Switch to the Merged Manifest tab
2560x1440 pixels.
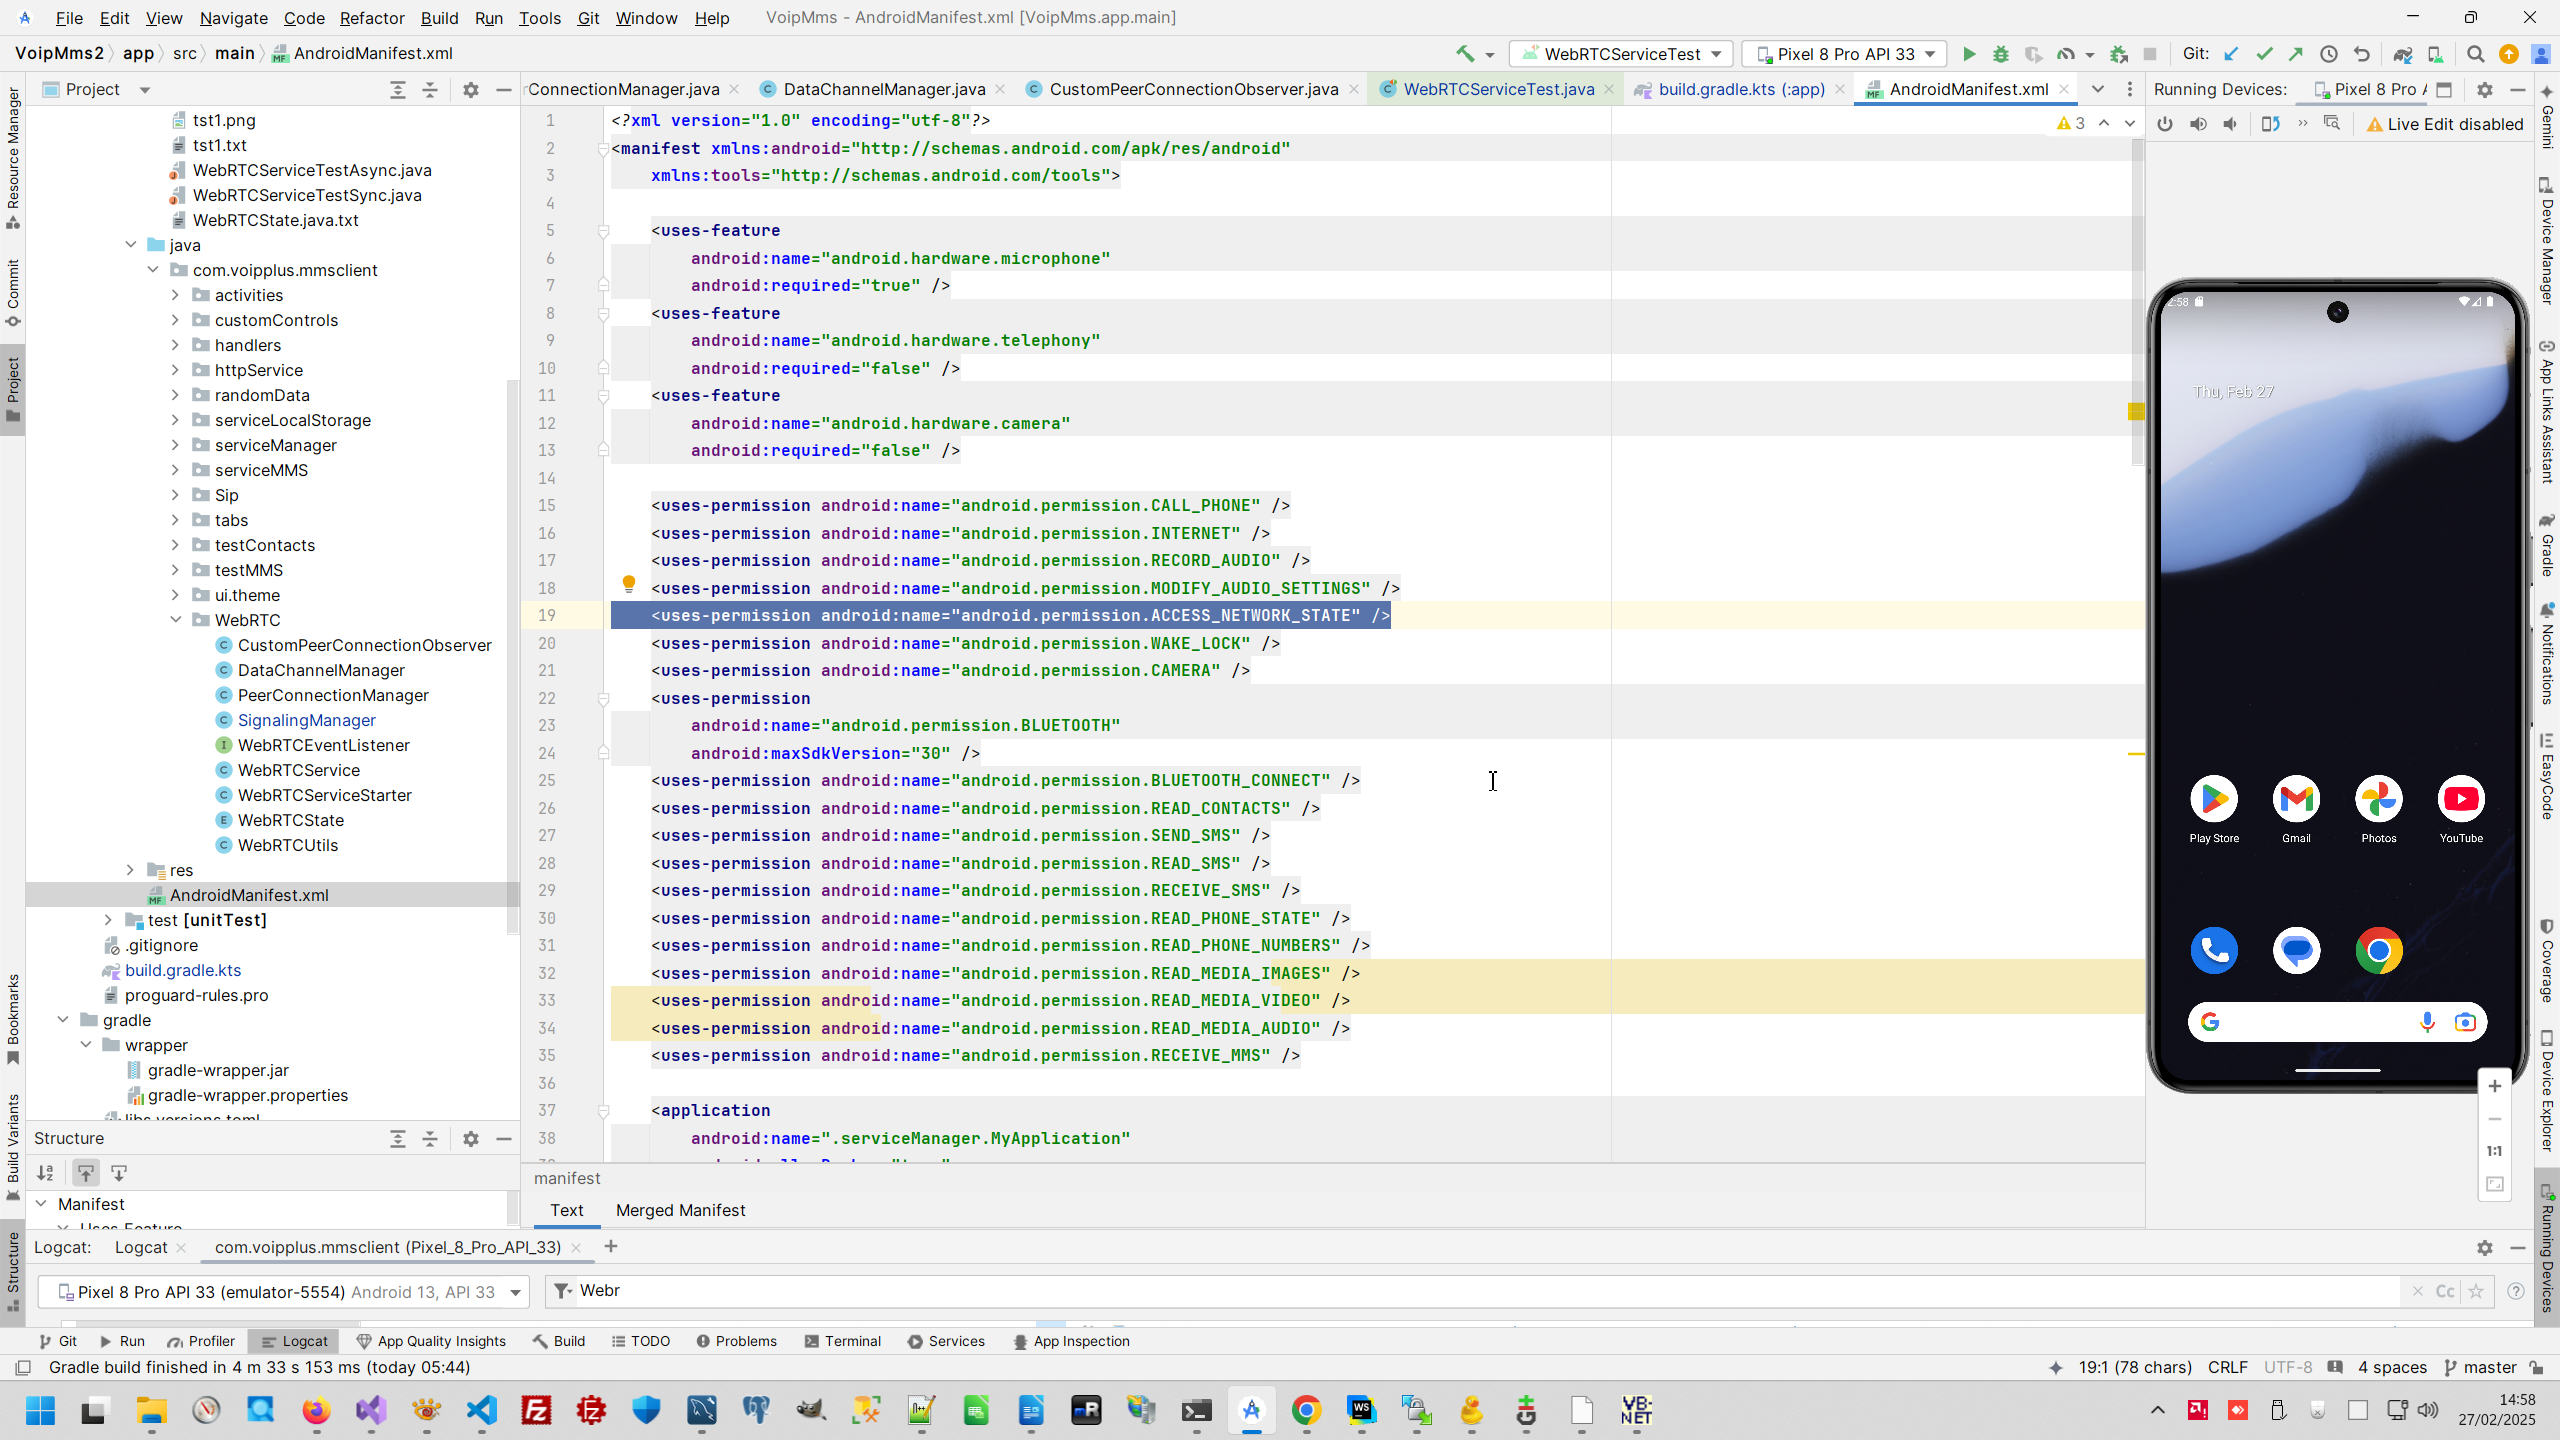click(680, 1210)
